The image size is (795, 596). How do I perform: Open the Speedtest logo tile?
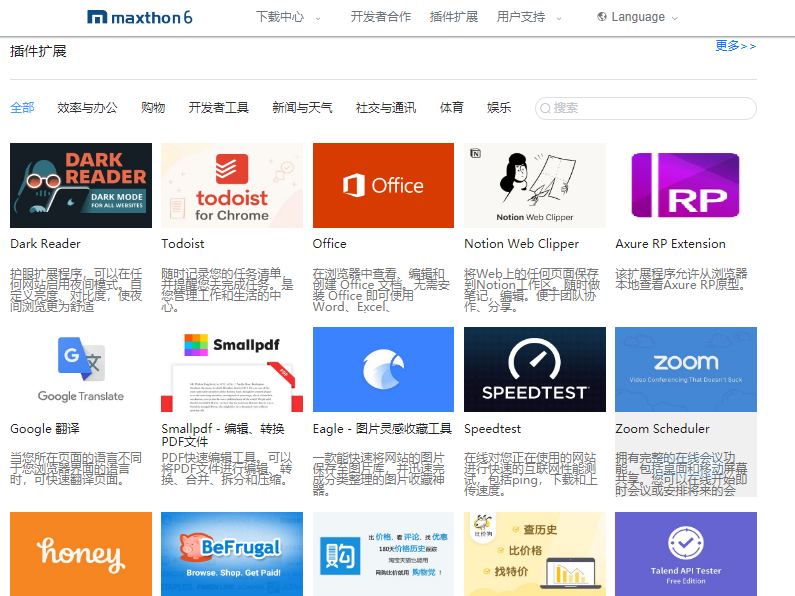pyautogui.click(x=535, y=369)
